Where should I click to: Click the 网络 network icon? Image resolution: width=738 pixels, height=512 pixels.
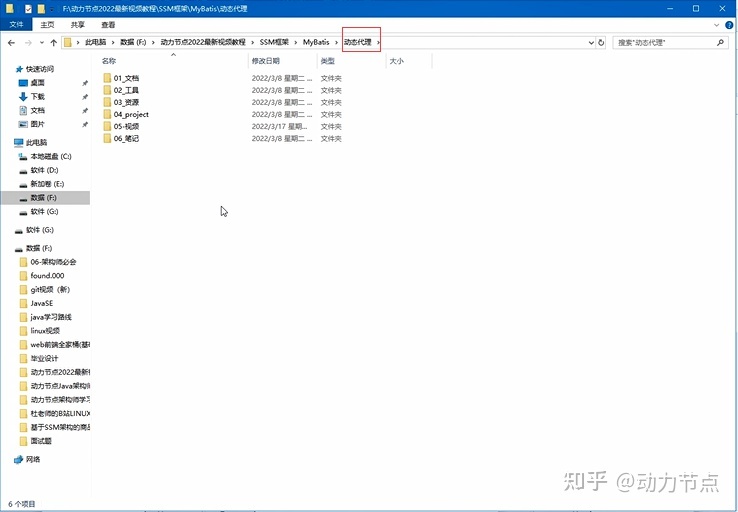point(18,459)
